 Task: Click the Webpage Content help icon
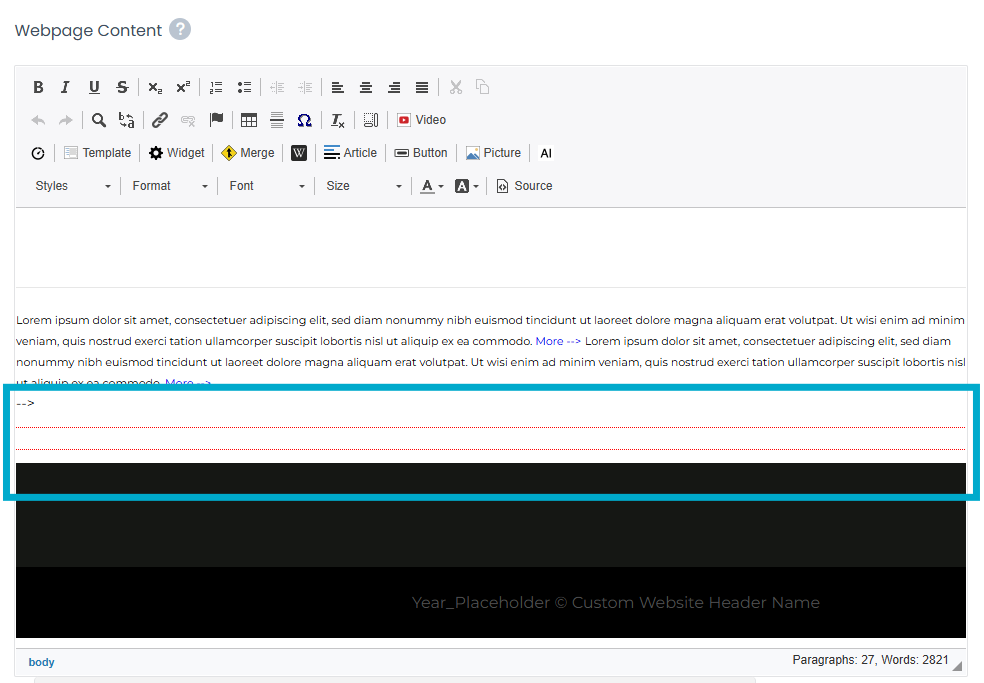click(180, 30)
